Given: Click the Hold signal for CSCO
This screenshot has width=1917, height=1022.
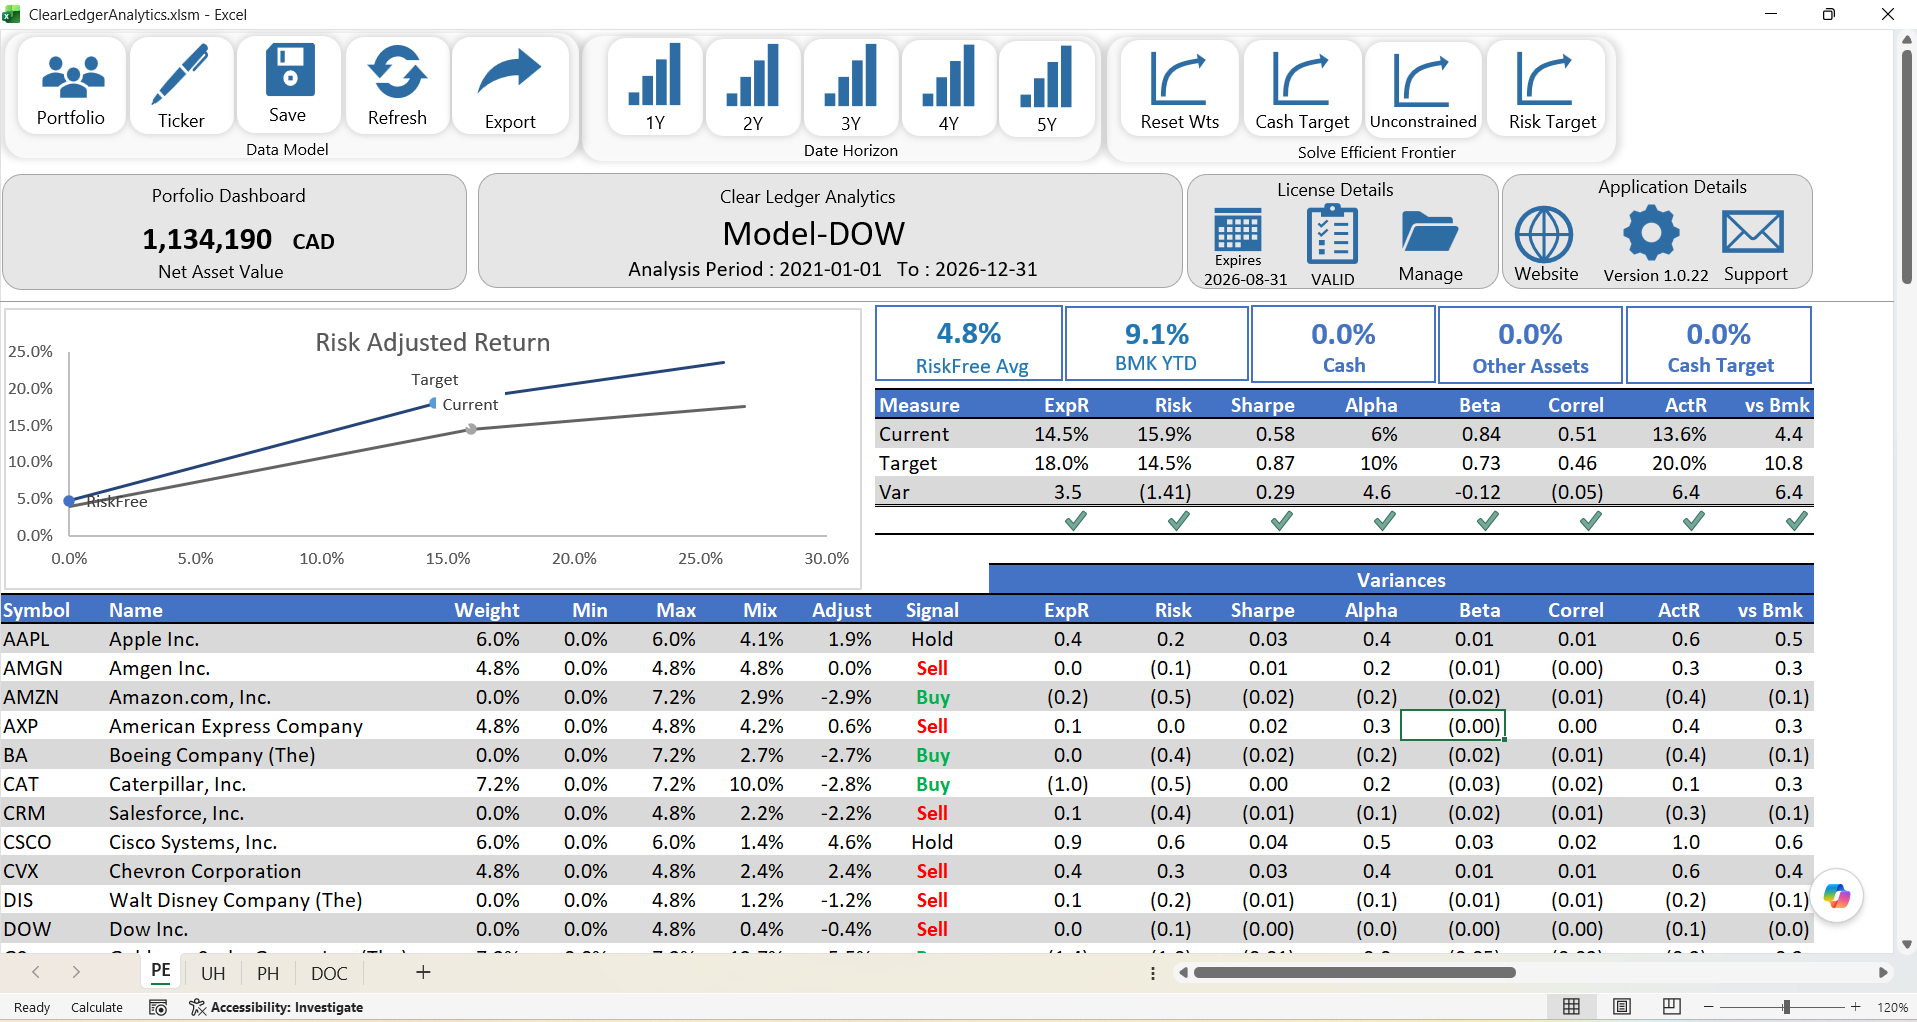Looking at the screenshot, I should tap(932, 842).
